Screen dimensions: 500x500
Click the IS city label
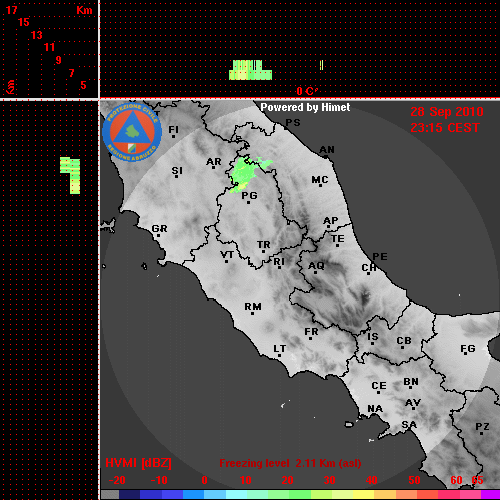(x=373, y=337)
